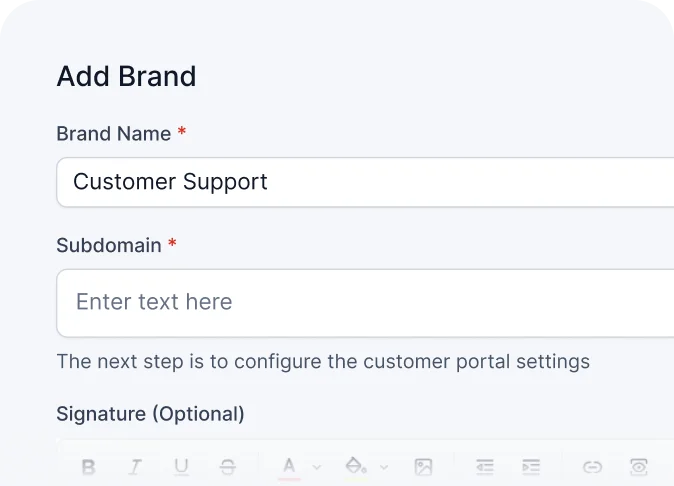674x486 pixels.
Task: Click the Brand Name field label
Action: (x=113, y=134)
